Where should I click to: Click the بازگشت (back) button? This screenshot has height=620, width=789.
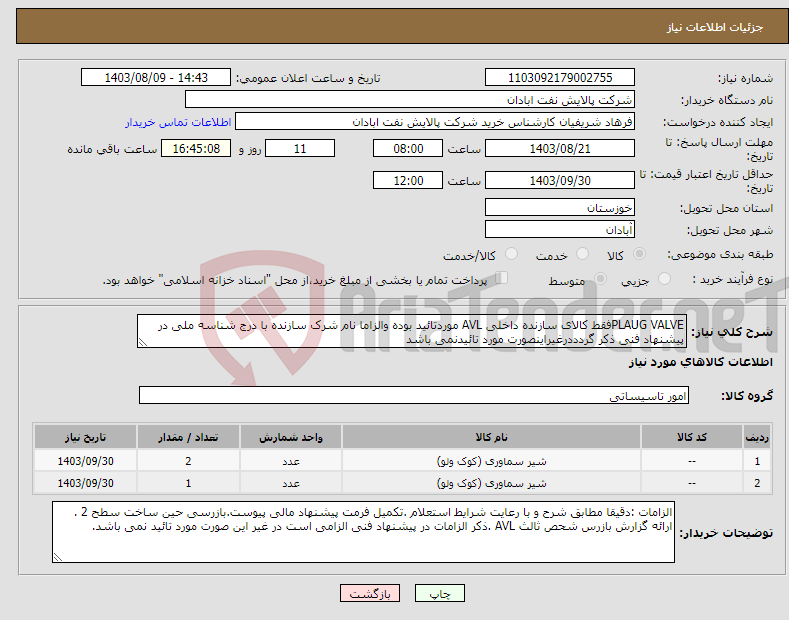tap(370, 593)
